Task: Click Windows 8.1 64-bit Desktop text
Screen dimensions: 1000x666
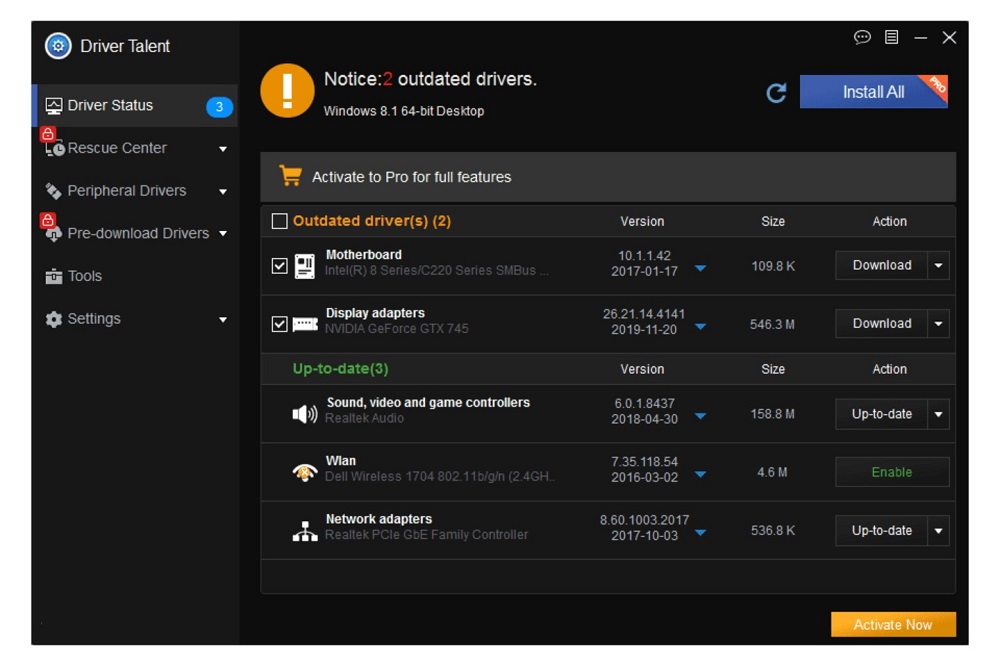Action: click(404, 111)
